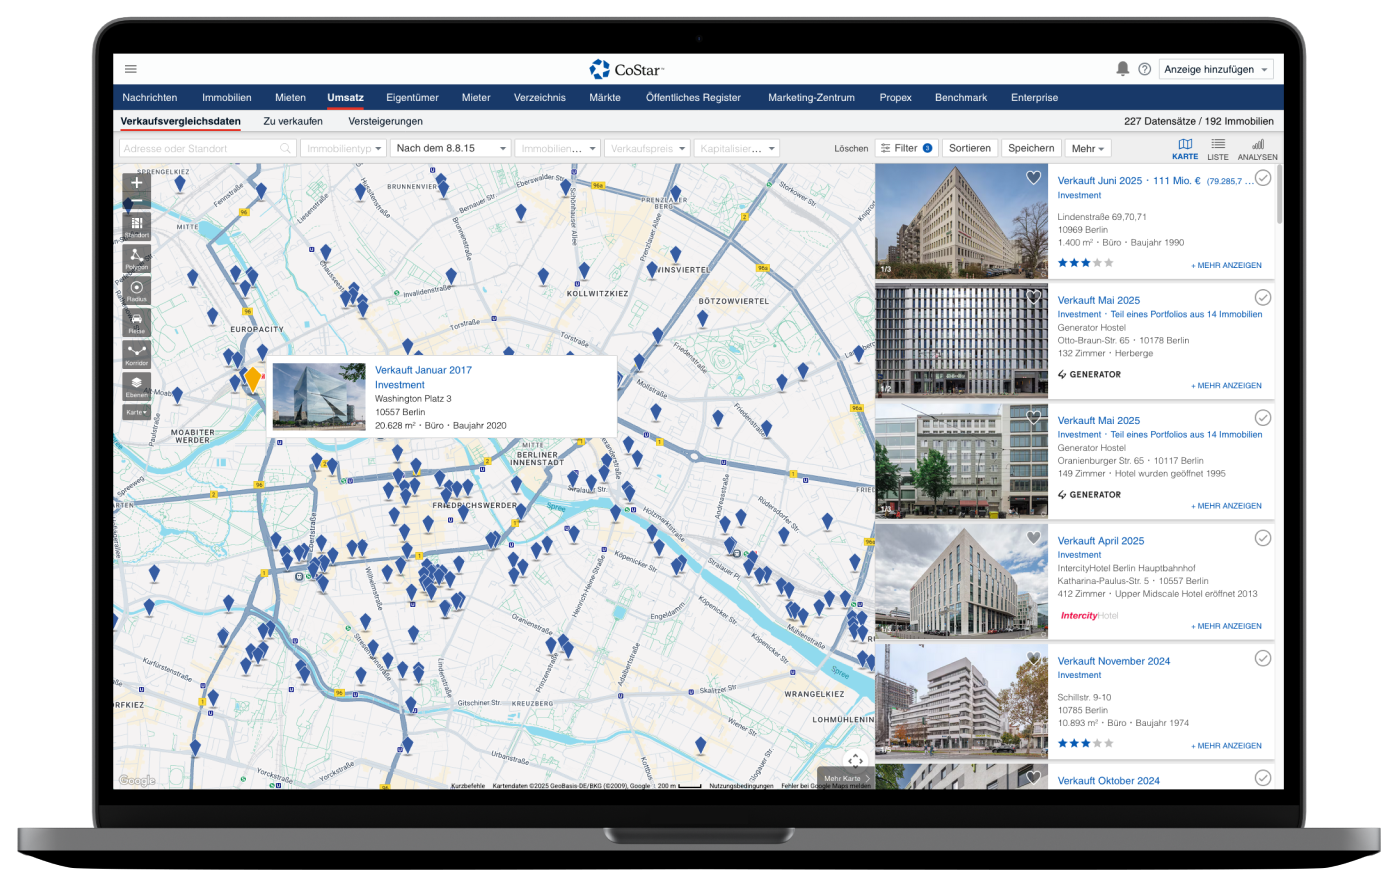Select the Lindenstraße listing checkmark circle
Viewport: 1400px width, 894px height.
coord(1263,178)
